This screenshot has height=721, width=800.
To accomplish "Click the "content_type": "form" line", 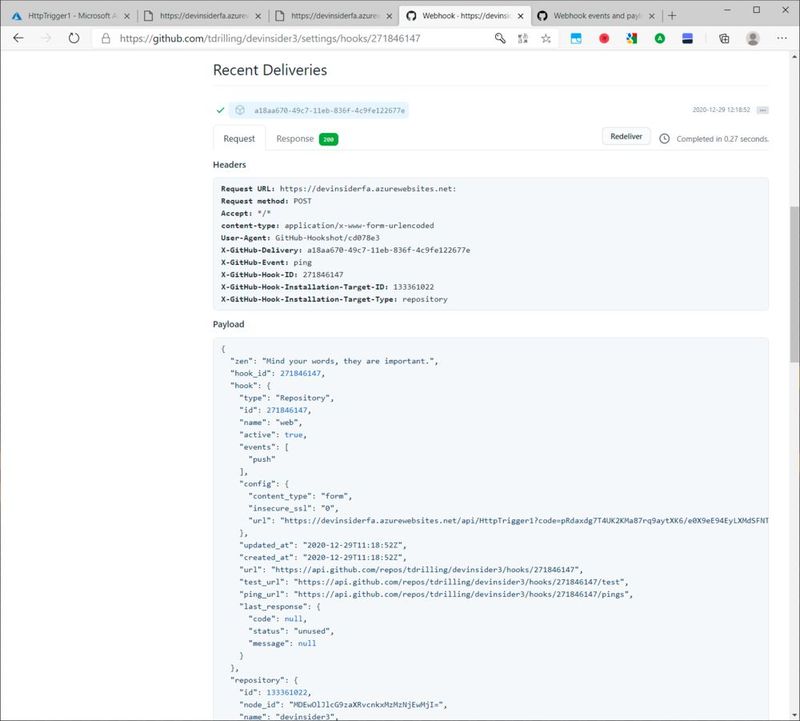I will pyautogui.click(x=299, y=496).
